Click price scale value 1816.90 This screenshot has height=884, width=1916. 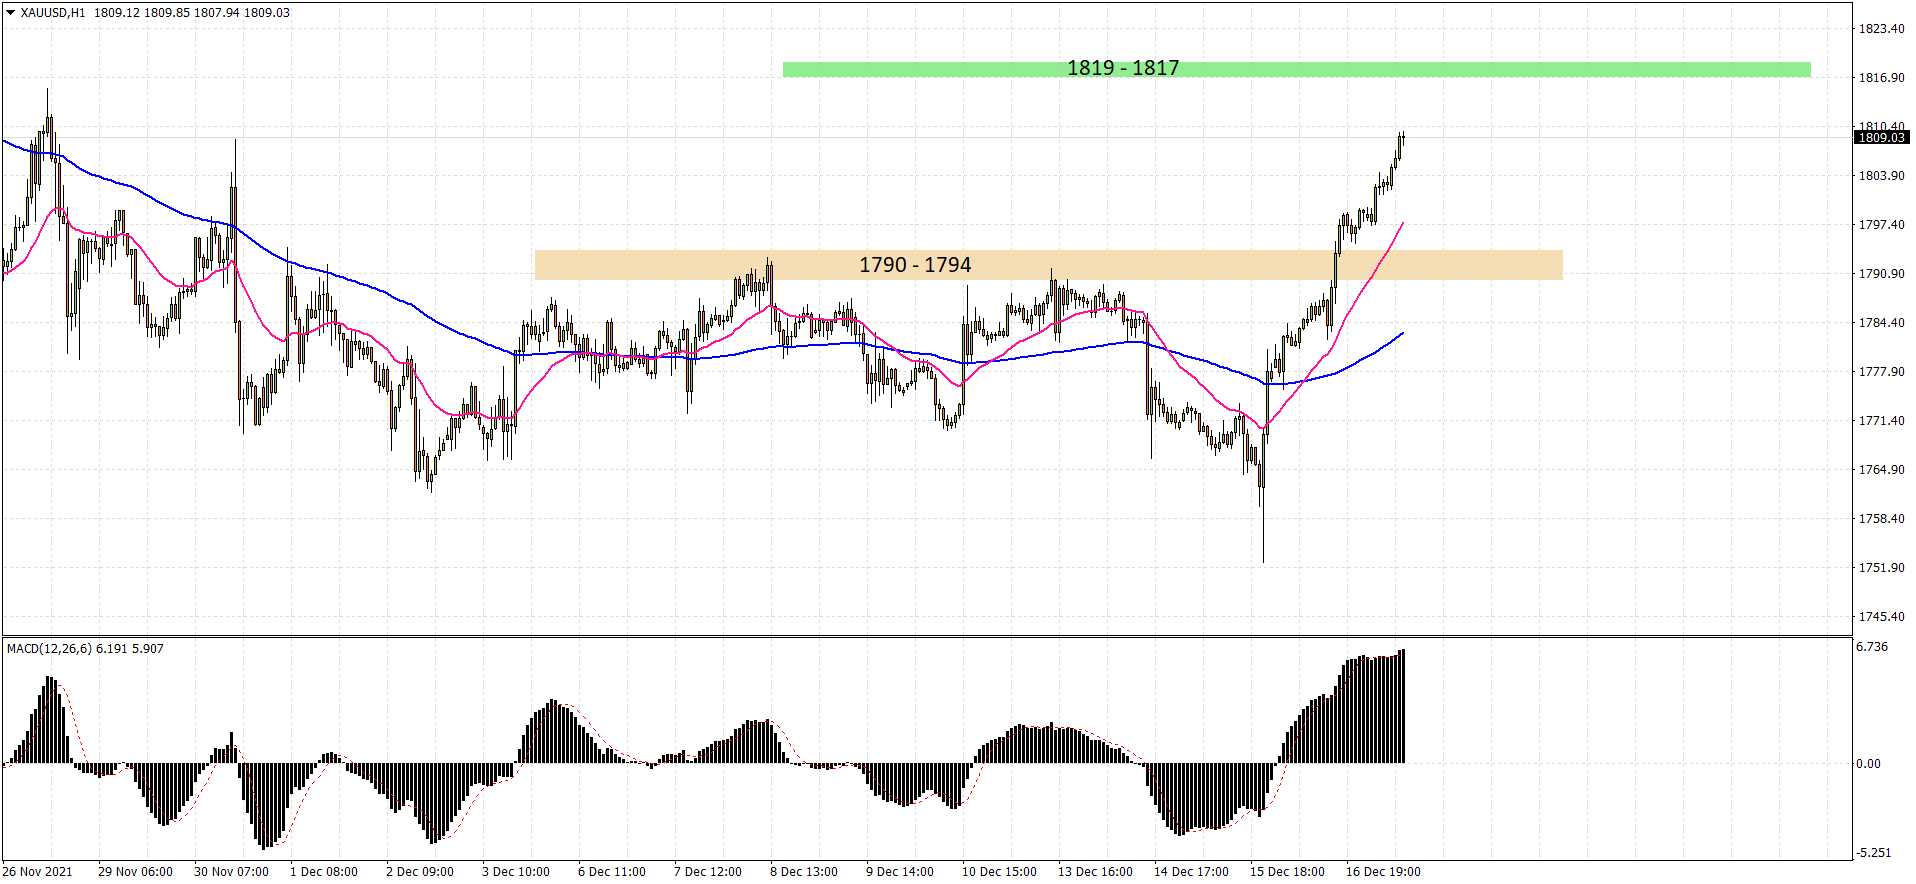click(1881, 78)
